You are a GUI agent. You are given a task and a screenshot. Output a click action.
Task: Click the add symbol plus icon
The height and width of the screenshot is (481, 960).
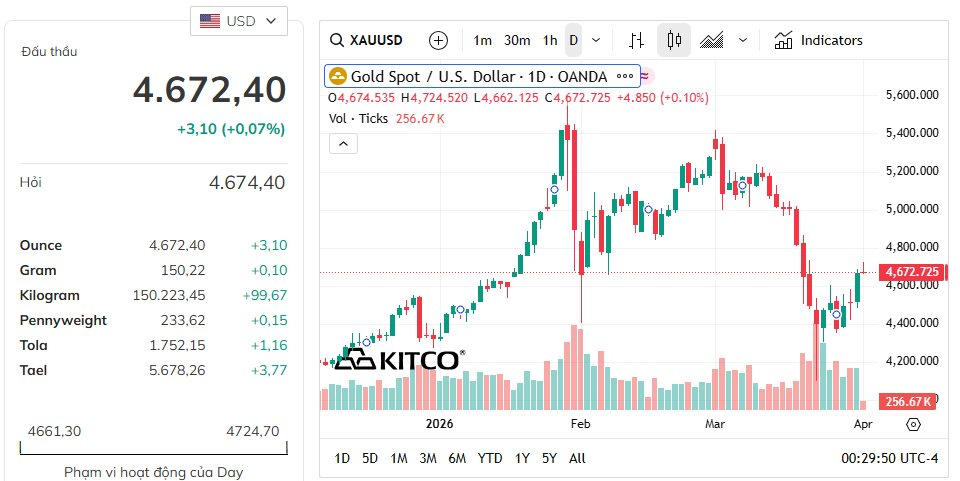tap(438, 41)
